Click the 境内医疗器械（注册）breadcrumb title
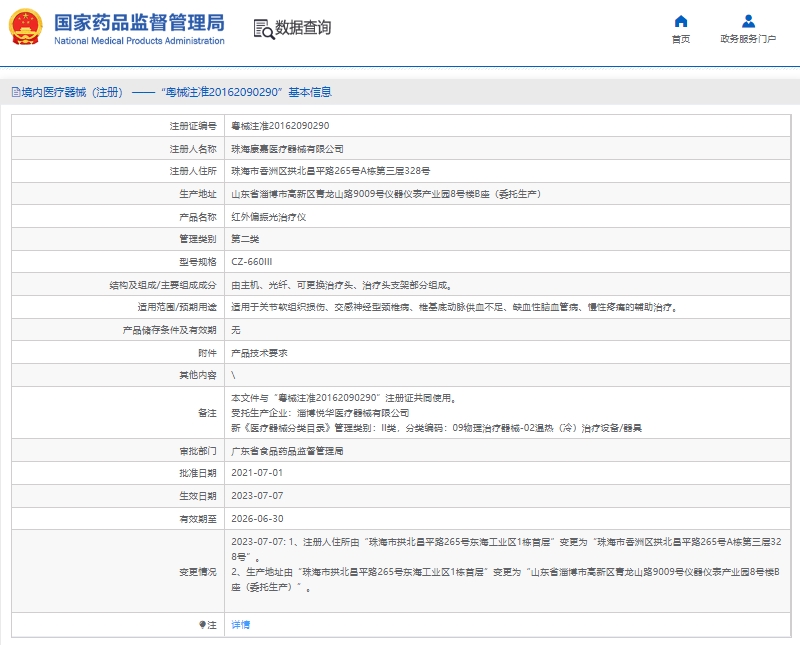Viewport: 800px width, 645px height. [x=72, y=92]
